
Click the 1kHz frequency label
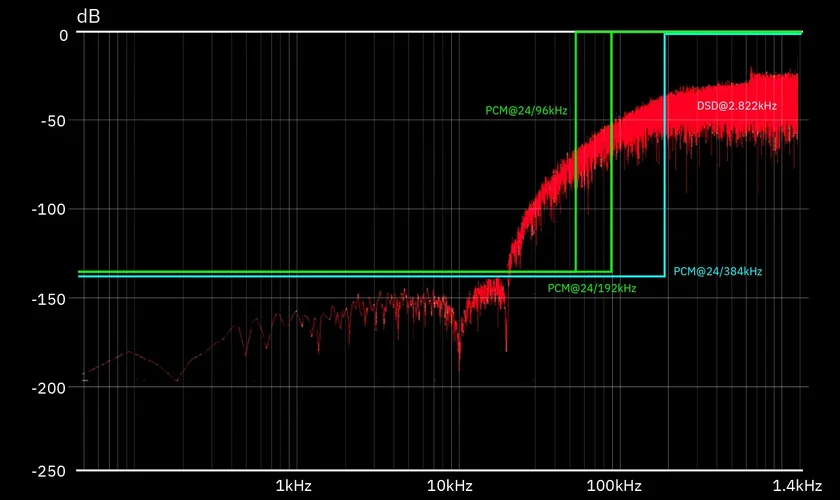[294, 486]
